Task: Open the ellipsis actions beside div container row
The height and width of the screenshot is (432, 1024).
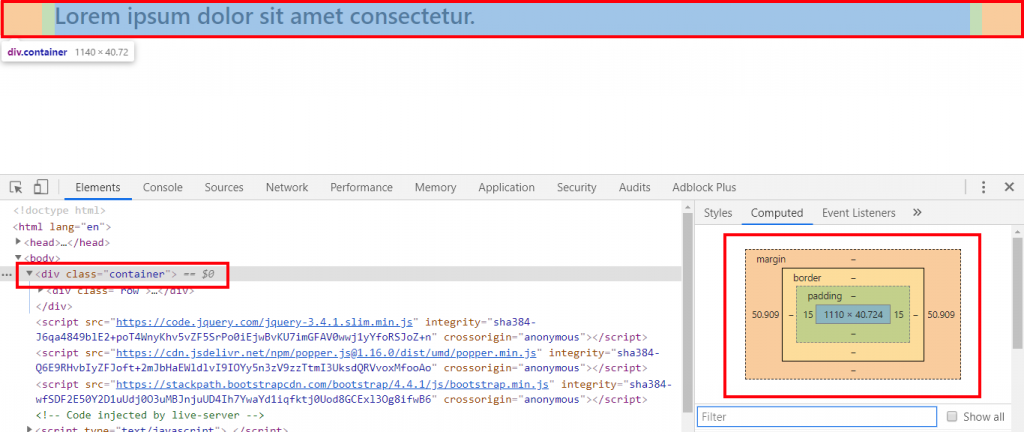Action: [x=7, y=275]
